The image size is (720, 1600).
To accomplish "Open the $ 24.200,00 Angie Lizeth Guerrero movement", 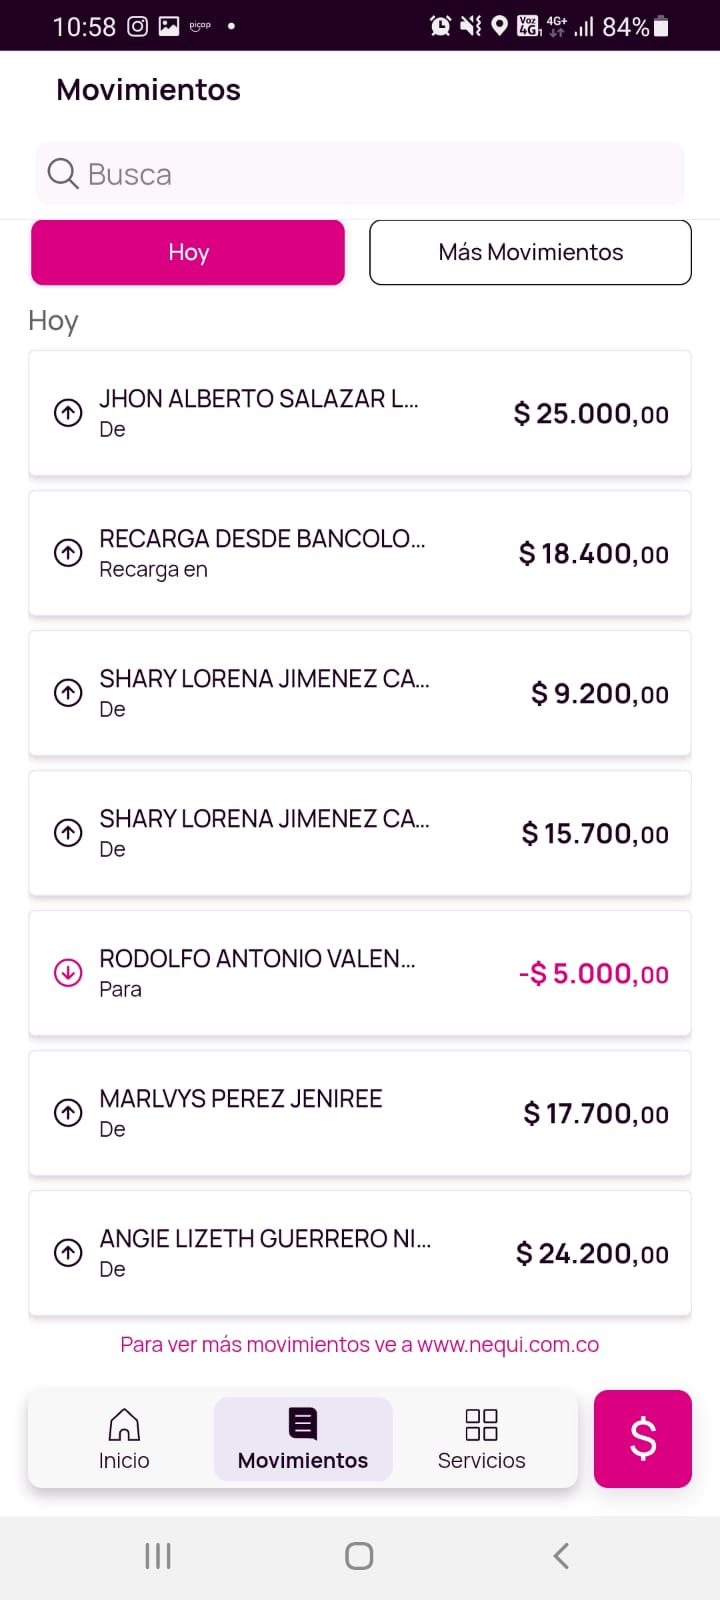I will tap(360, 1253).
